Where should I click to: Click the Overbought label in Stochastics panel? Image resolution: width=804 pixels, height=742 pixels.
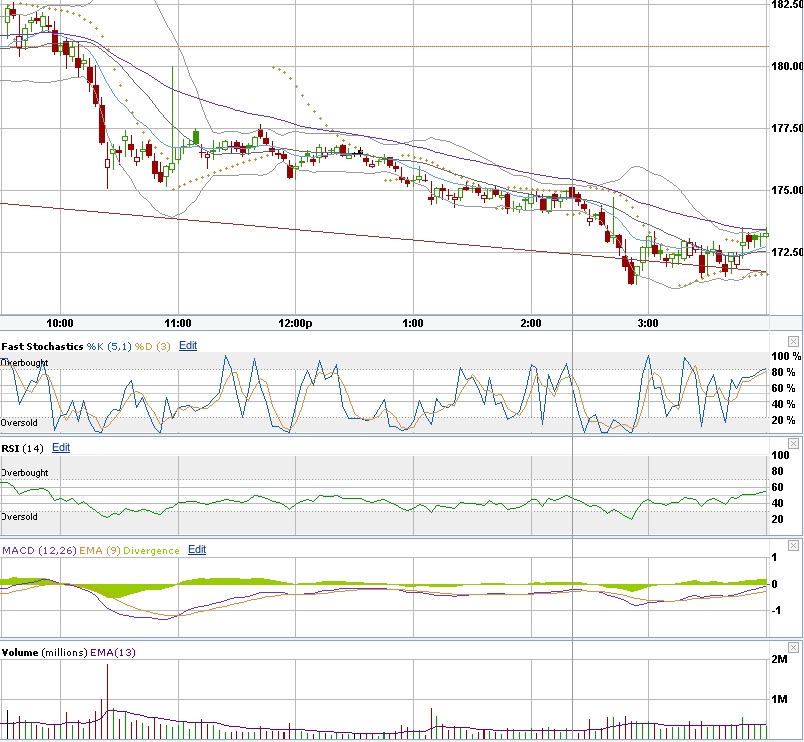click(25, 363)
